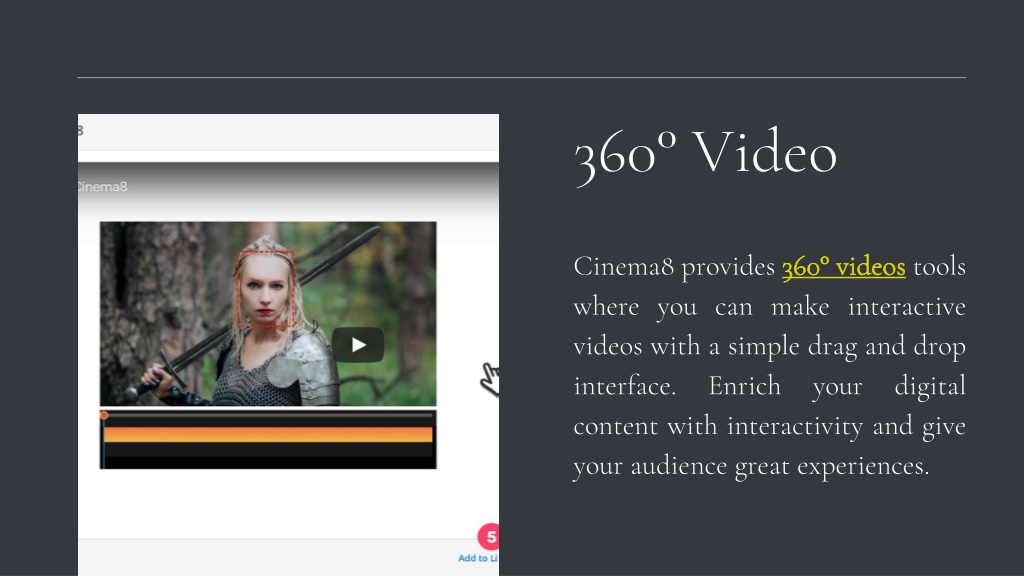Click the warrior video preview image
The image size is (1024, 576).
pos(268,313)
